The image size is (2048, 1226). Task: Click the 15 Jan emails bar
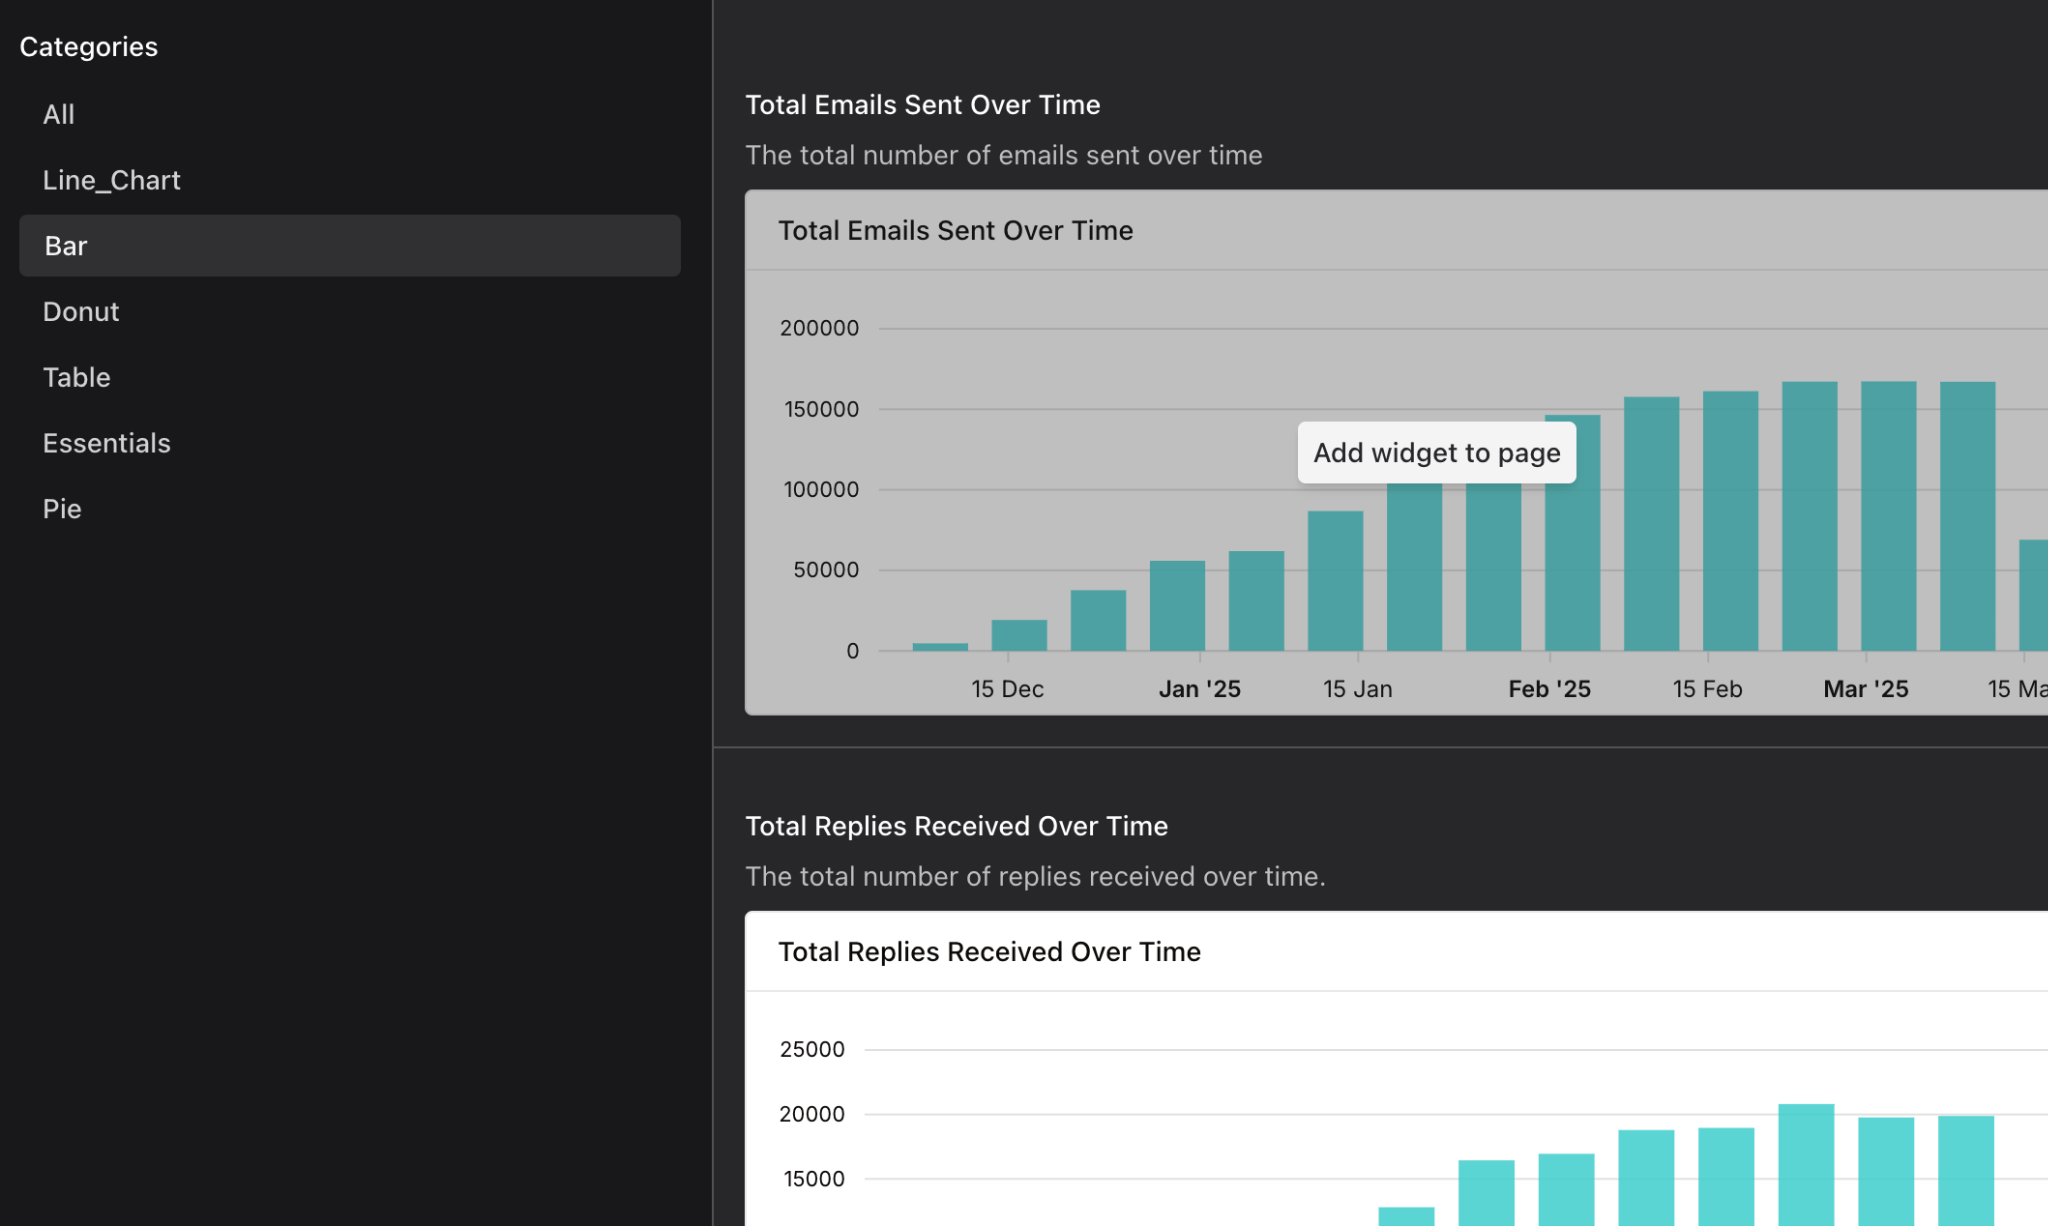point(1335,580)
